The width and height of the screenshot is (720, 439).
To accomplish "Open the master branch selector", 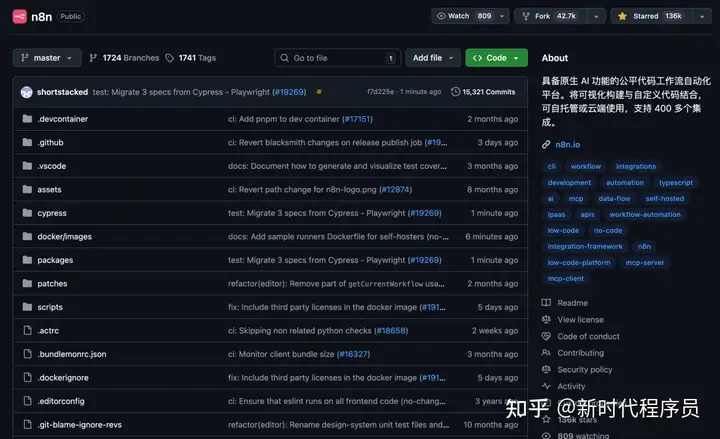I will [x=47, y=58].
